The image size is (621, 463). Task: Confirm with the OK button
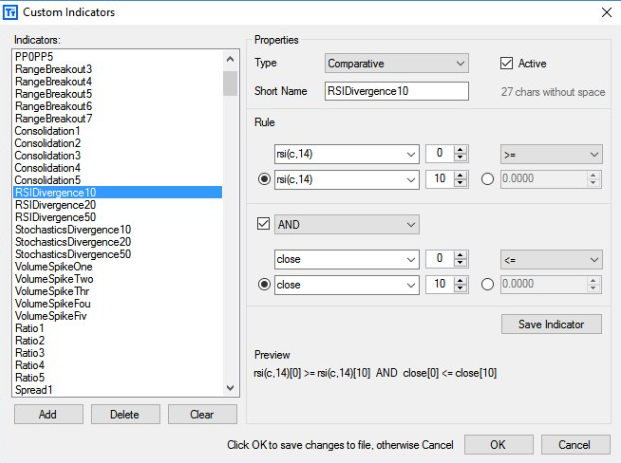[x=499, y=445]
